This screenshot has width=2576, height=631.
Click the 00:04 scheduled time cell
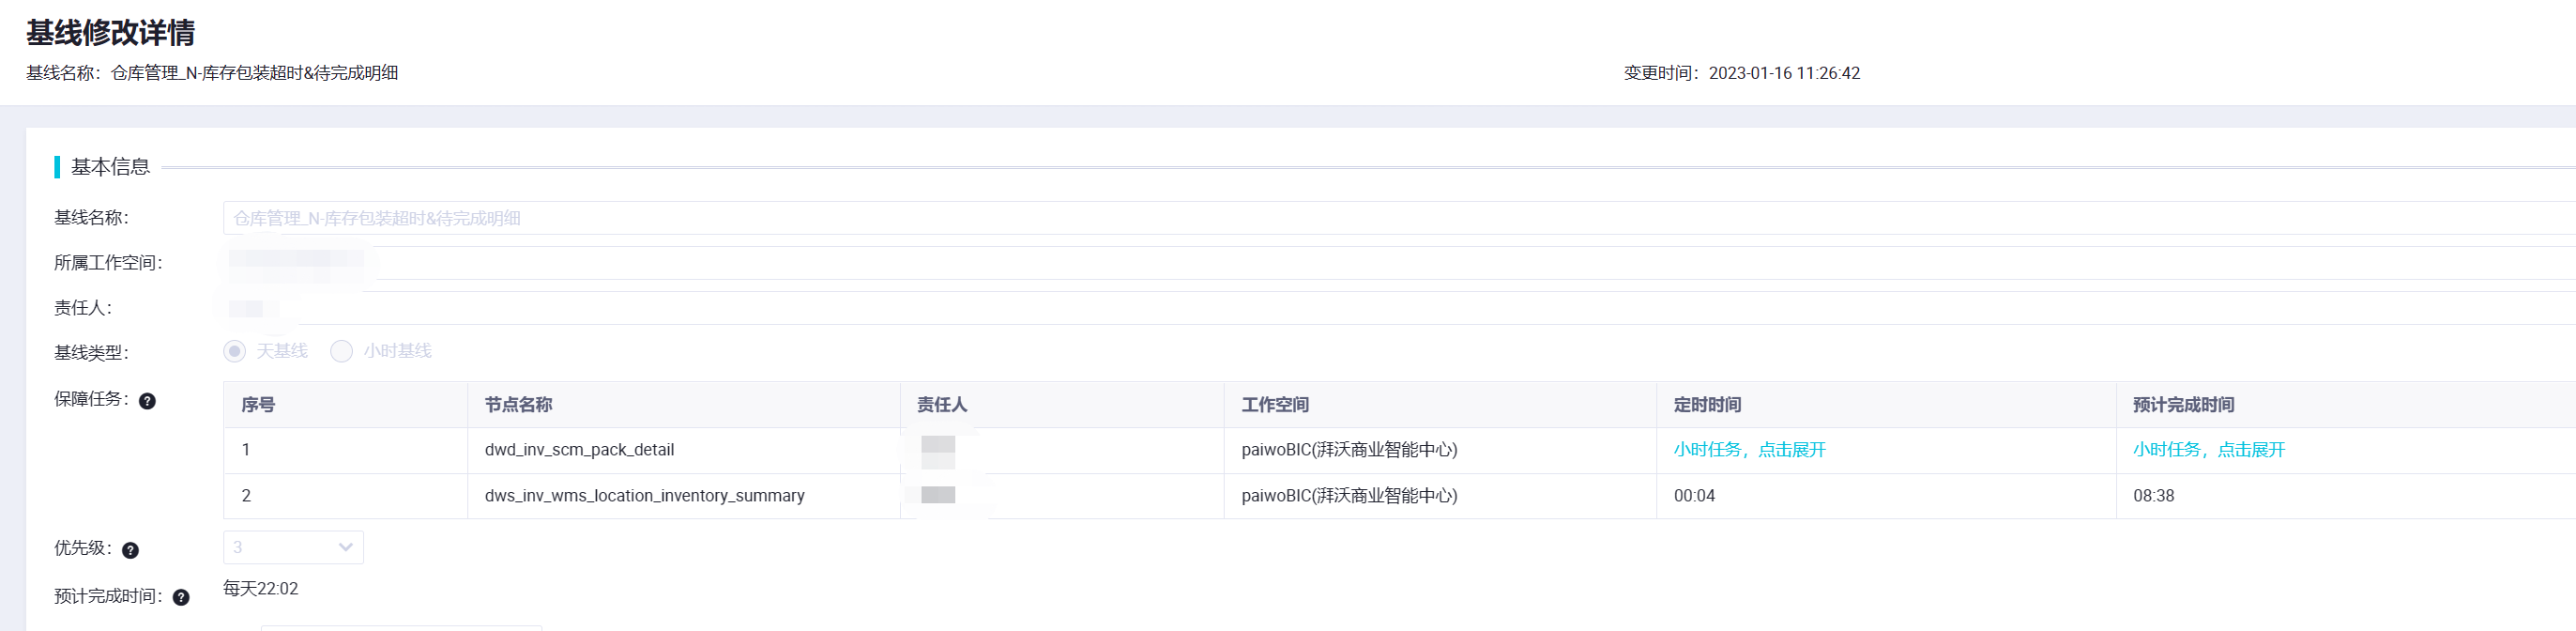point(1694,496)
